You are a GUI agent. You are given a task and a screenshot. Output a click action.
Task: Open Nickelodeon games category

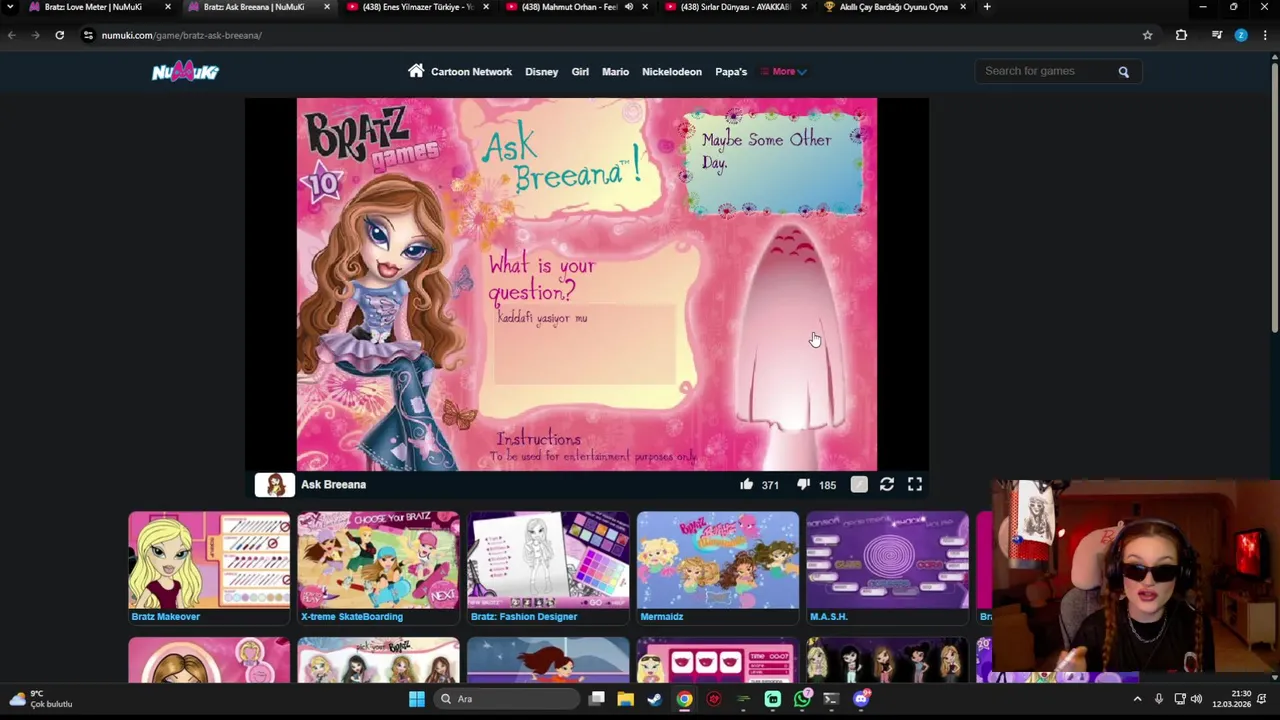672,72
